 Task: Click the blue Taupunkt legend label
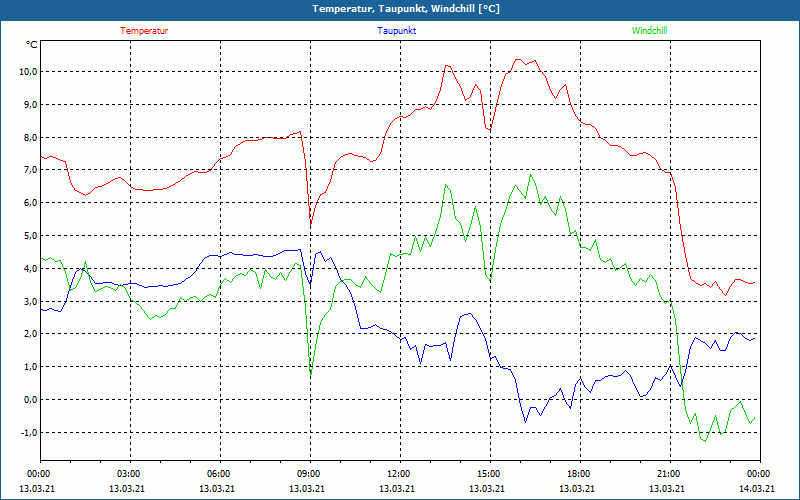[396, 31]
